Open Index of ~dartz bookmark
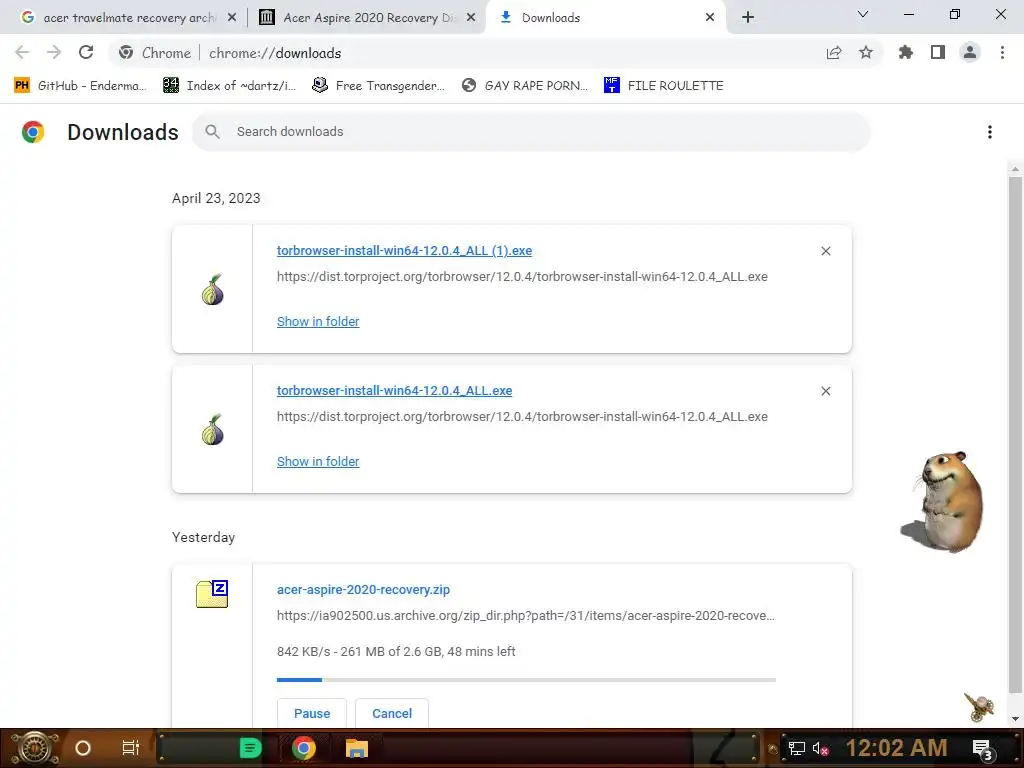Image resolution: width=1024 pixels, height=768 pixels. (x=229, y=86)
